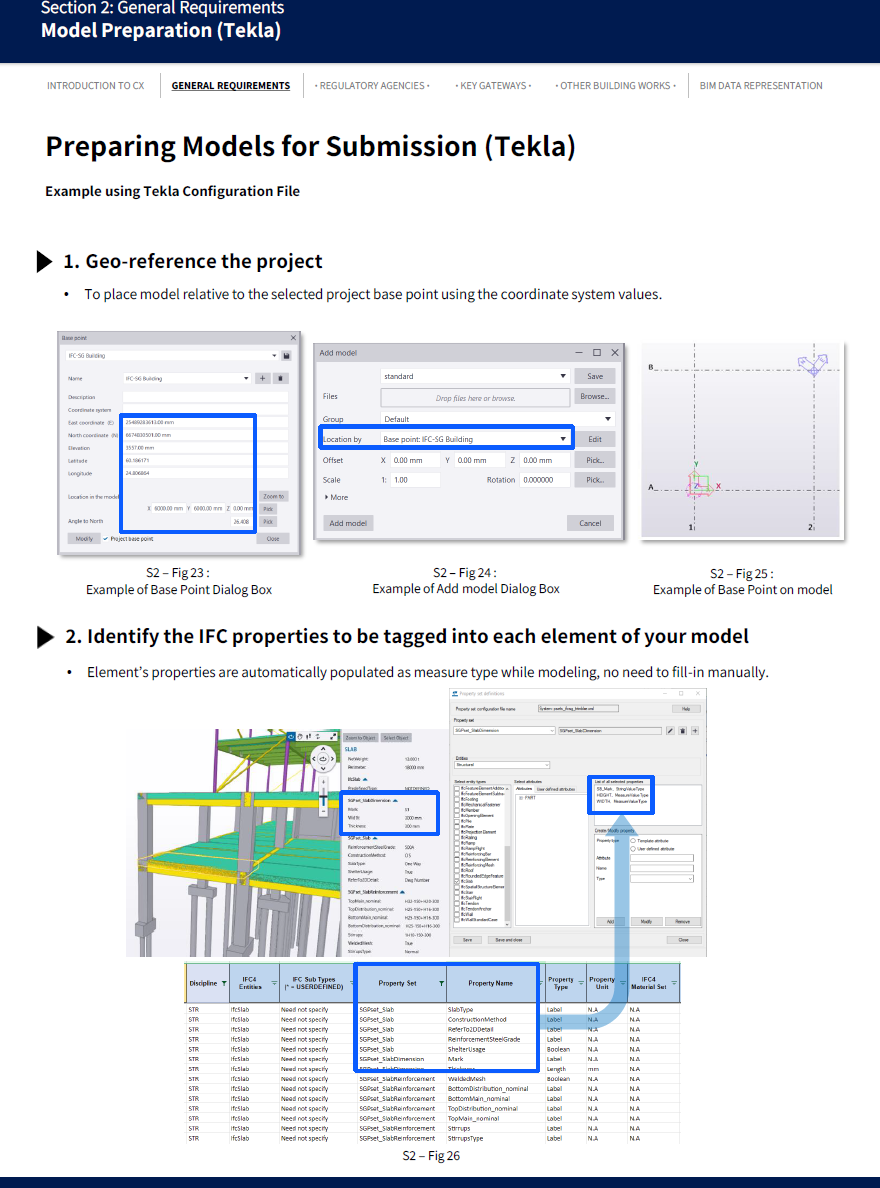
Task: Toggle the Property Set column filter
Action: pyautogui.click(x=441, y=983)
